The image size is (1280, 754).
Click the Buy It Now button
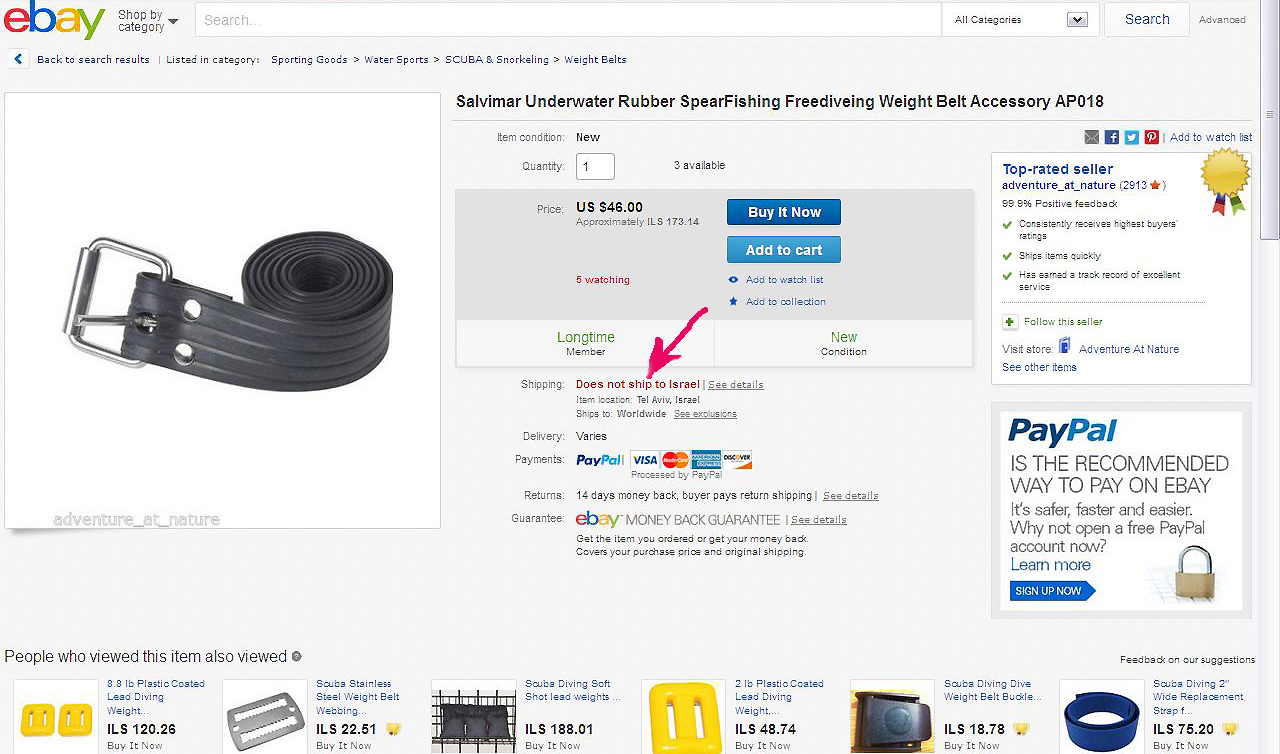[x=784, y=212]
